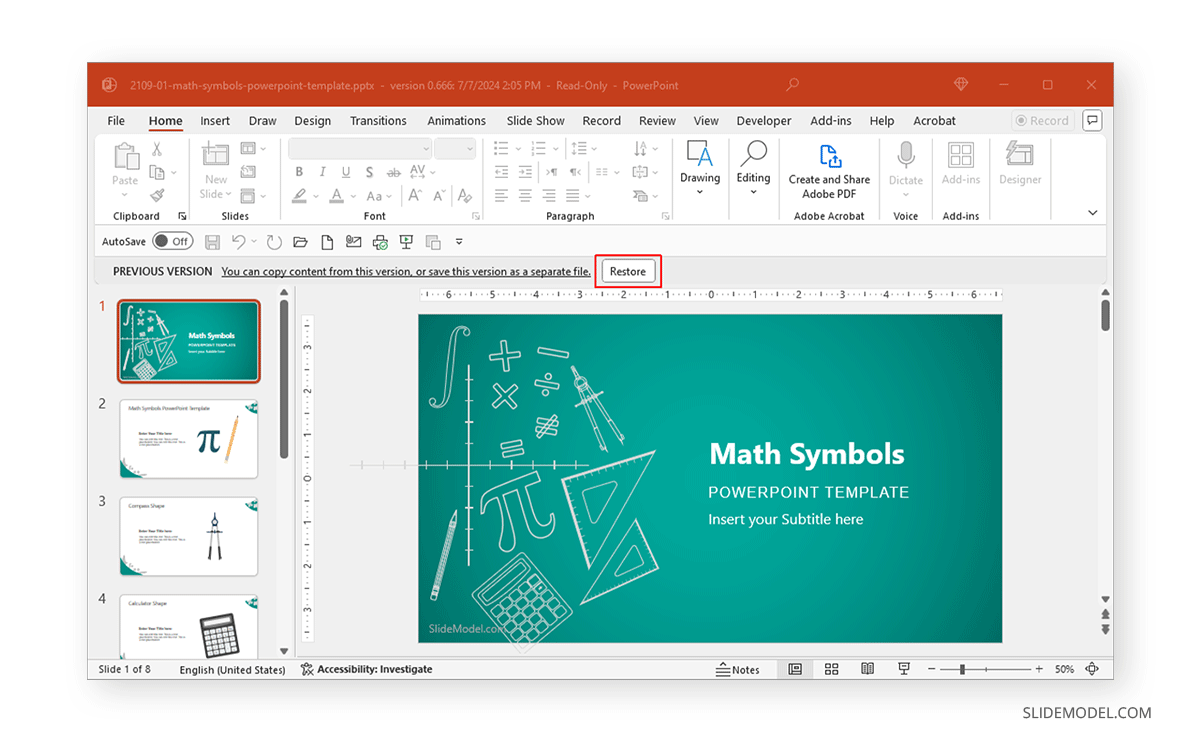Switch to the Transitions tab

[x=378, y=121]
